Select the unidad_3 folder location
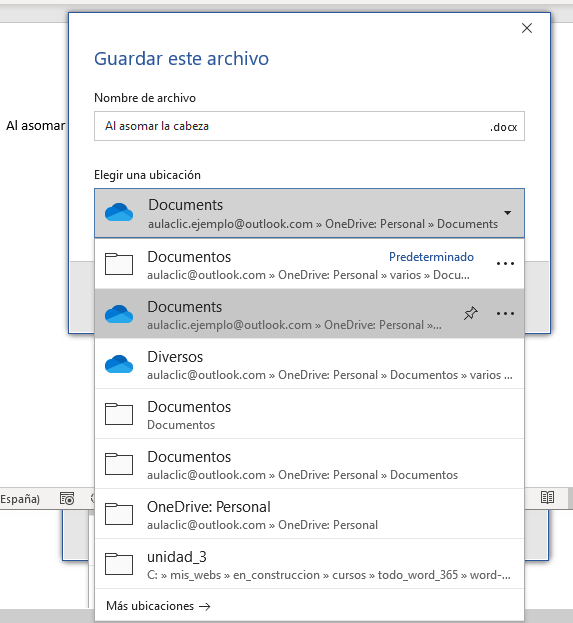The height and width of the screenshot is (623, 573). pyautogui.click(x=309, y=564)
